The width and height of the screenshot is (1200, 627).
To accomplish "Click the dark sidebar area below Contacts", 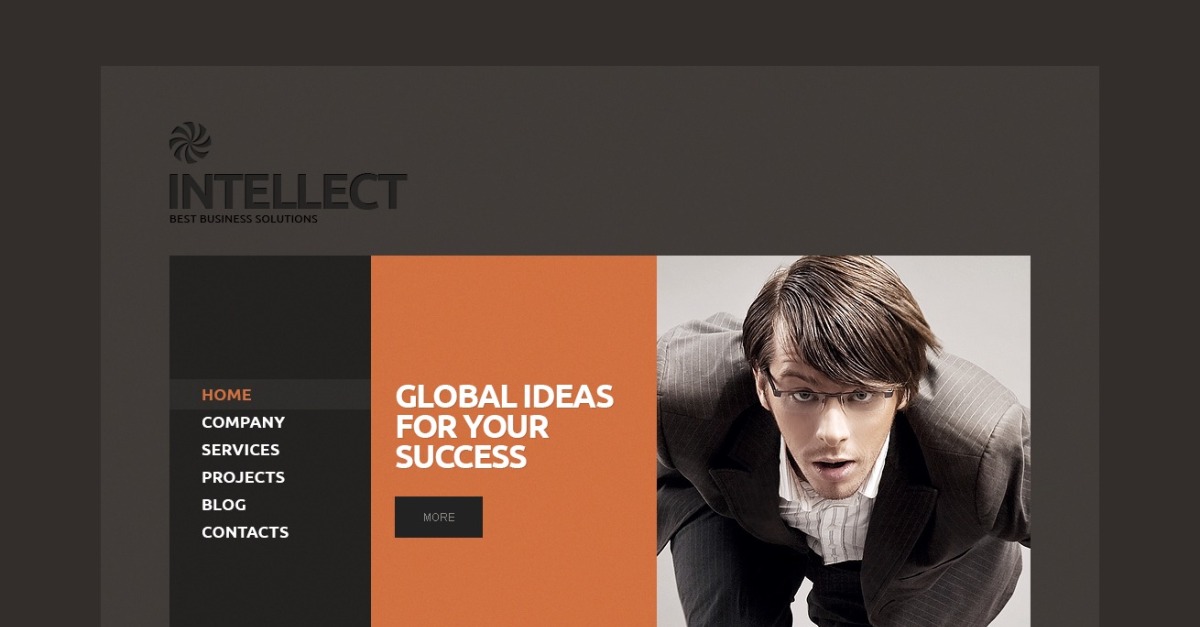I will (x=270, y=587).
